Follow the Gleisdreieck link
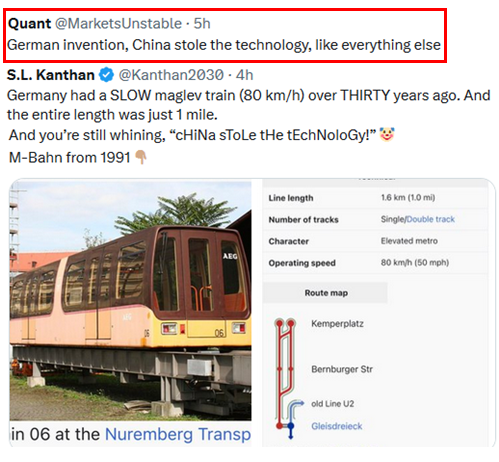 337,426
